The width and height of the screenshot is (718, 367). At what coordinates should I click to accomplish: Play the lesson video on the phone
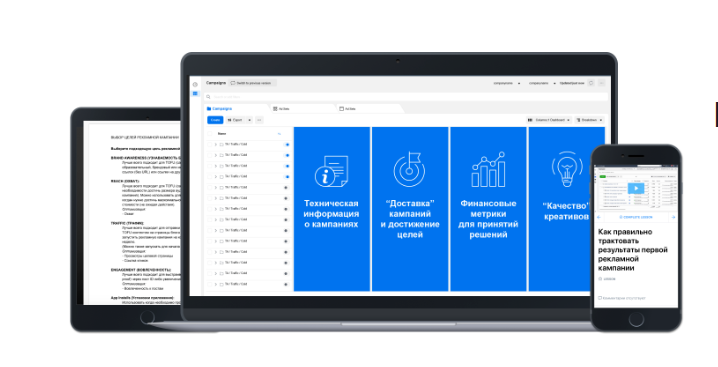coord(636,188)
